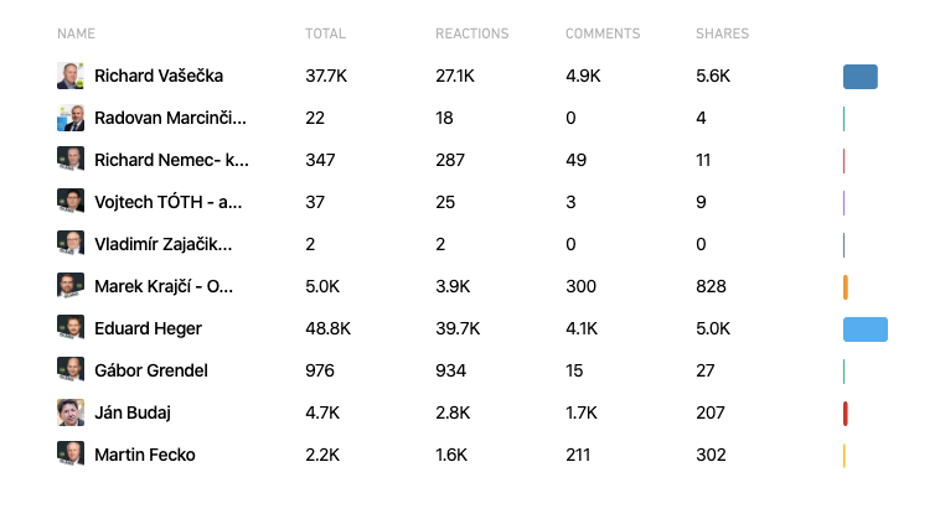
Task: Open Gábor Grendel name link
Action: click(151, 370)
